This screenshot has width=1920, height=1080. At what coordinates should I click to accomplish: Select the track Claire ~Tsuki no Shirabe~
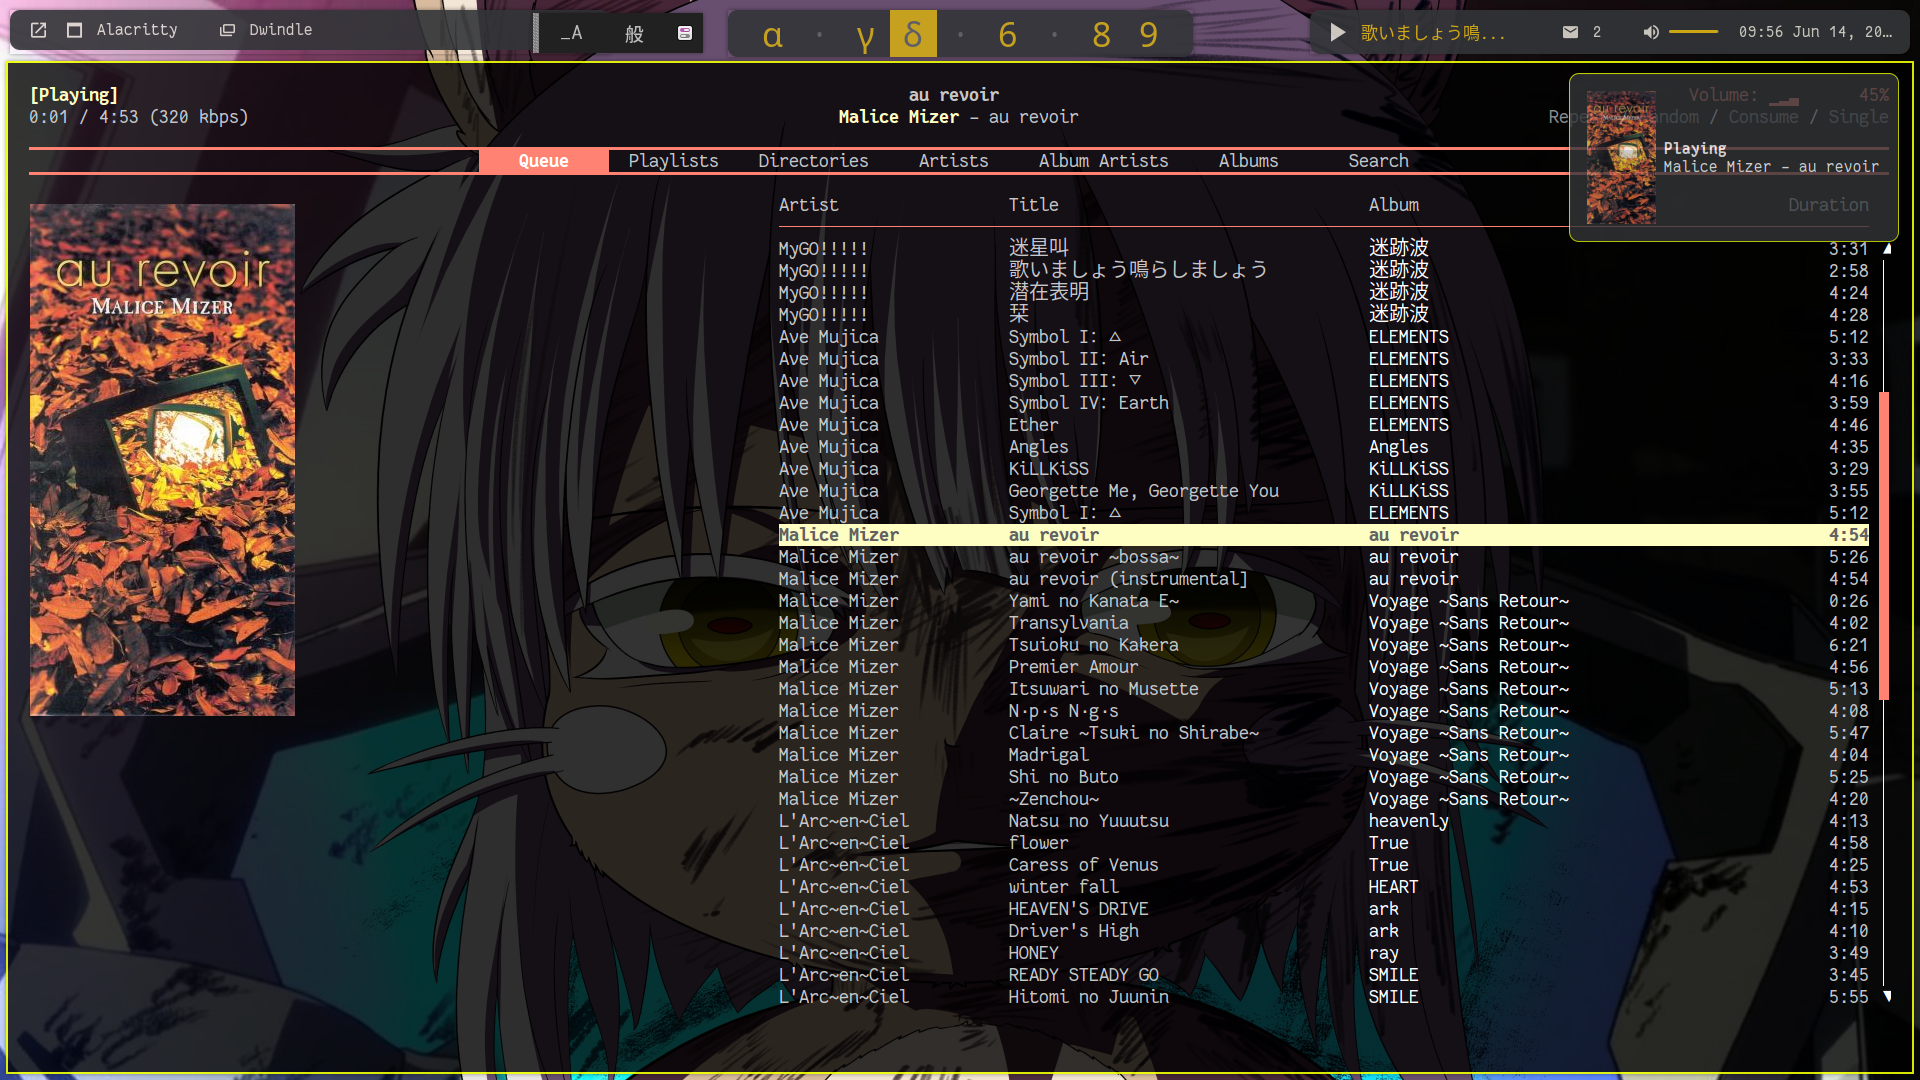[x=1323, y=733]
